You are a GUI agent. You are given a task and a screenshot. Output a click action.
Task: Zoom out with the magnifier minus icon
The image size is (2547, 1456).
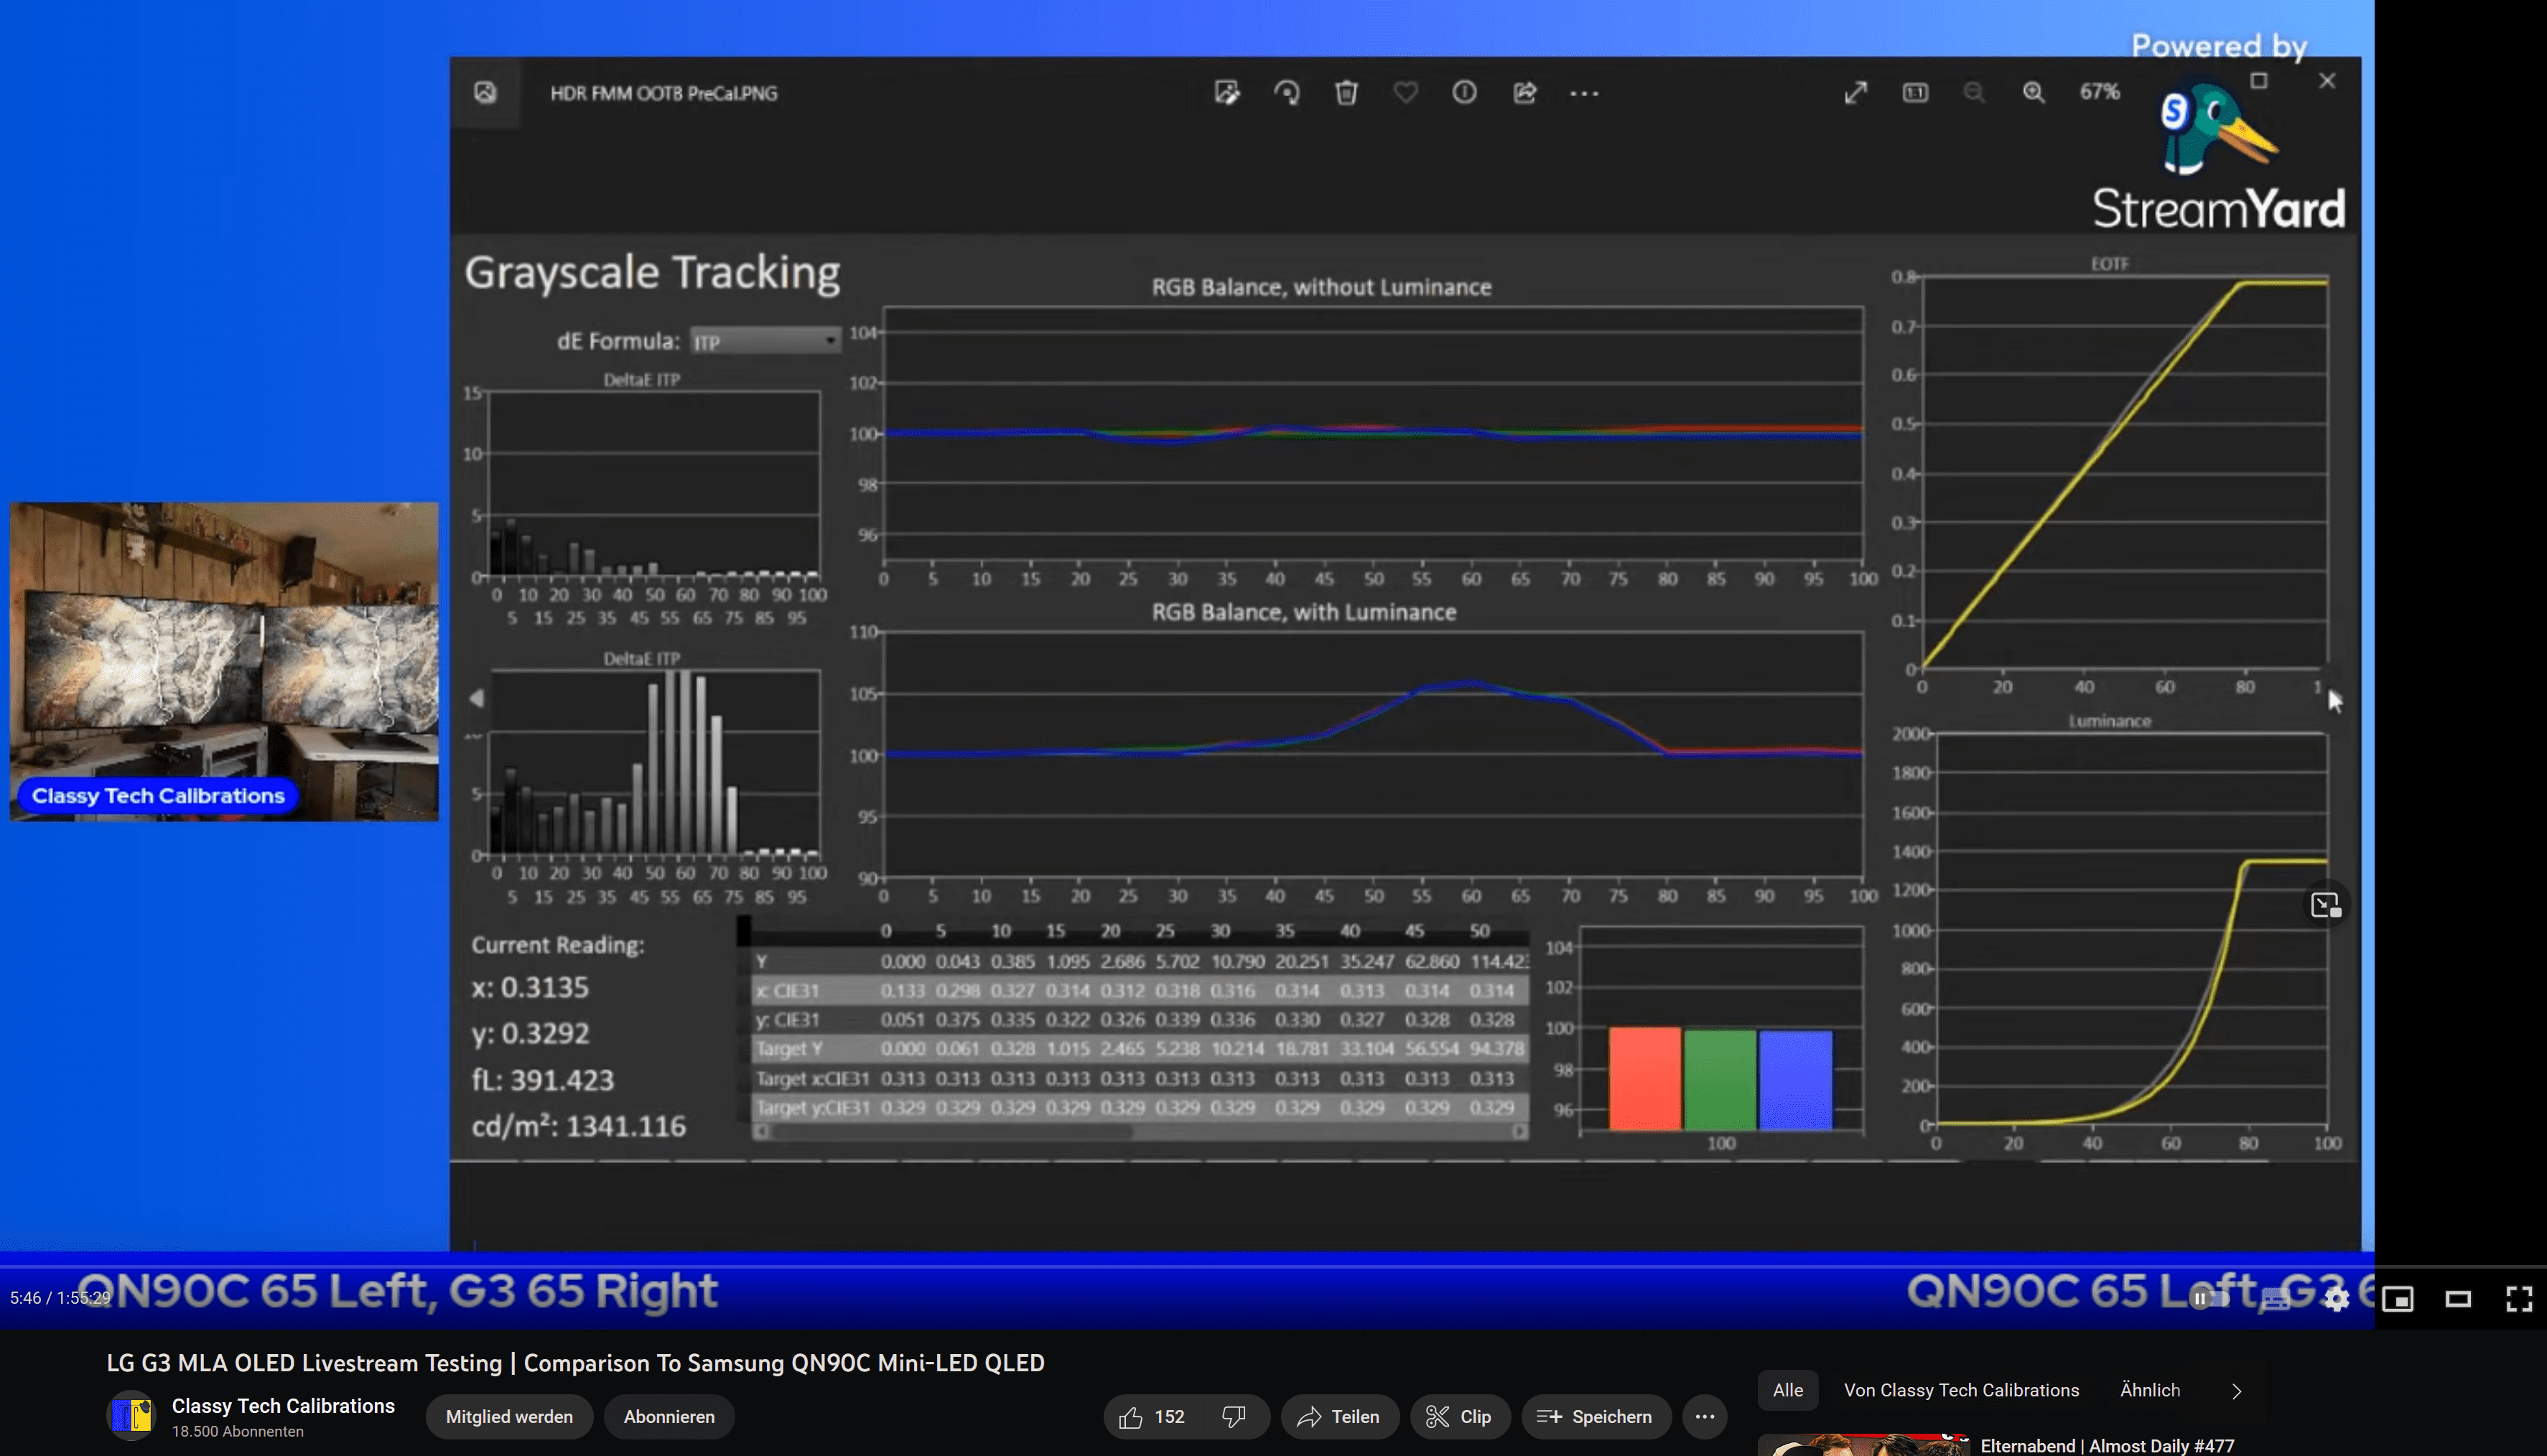1974,93
